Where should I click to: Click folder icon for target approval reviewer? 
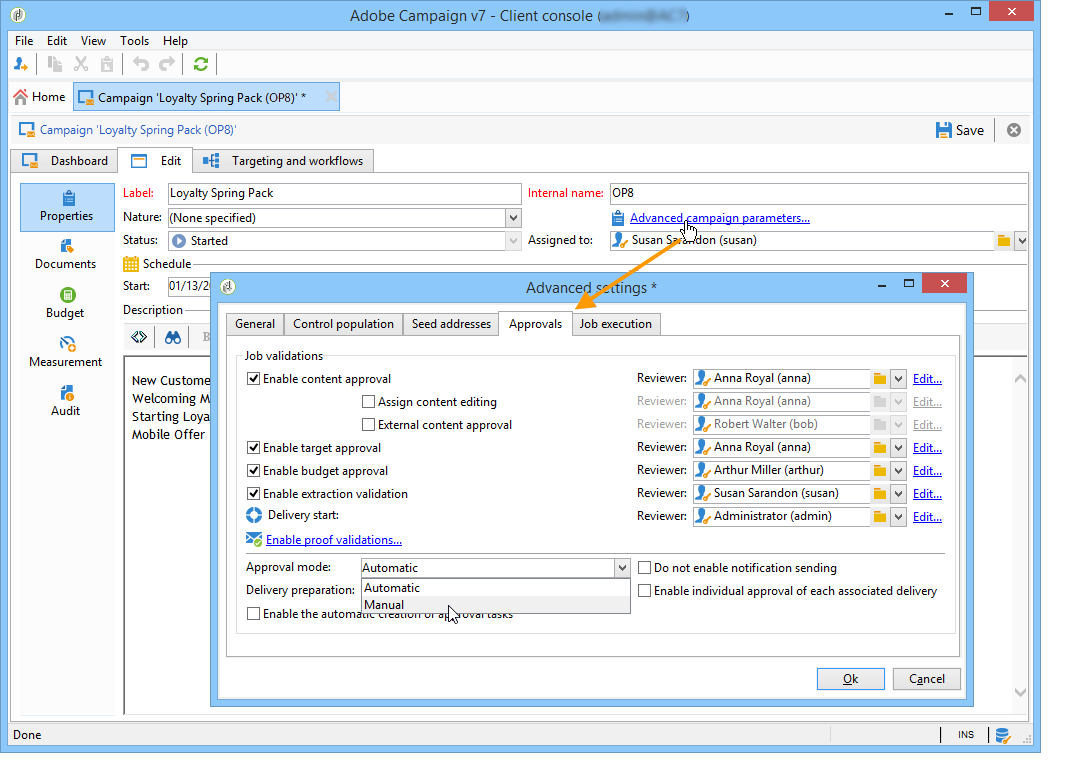[880, 448]
